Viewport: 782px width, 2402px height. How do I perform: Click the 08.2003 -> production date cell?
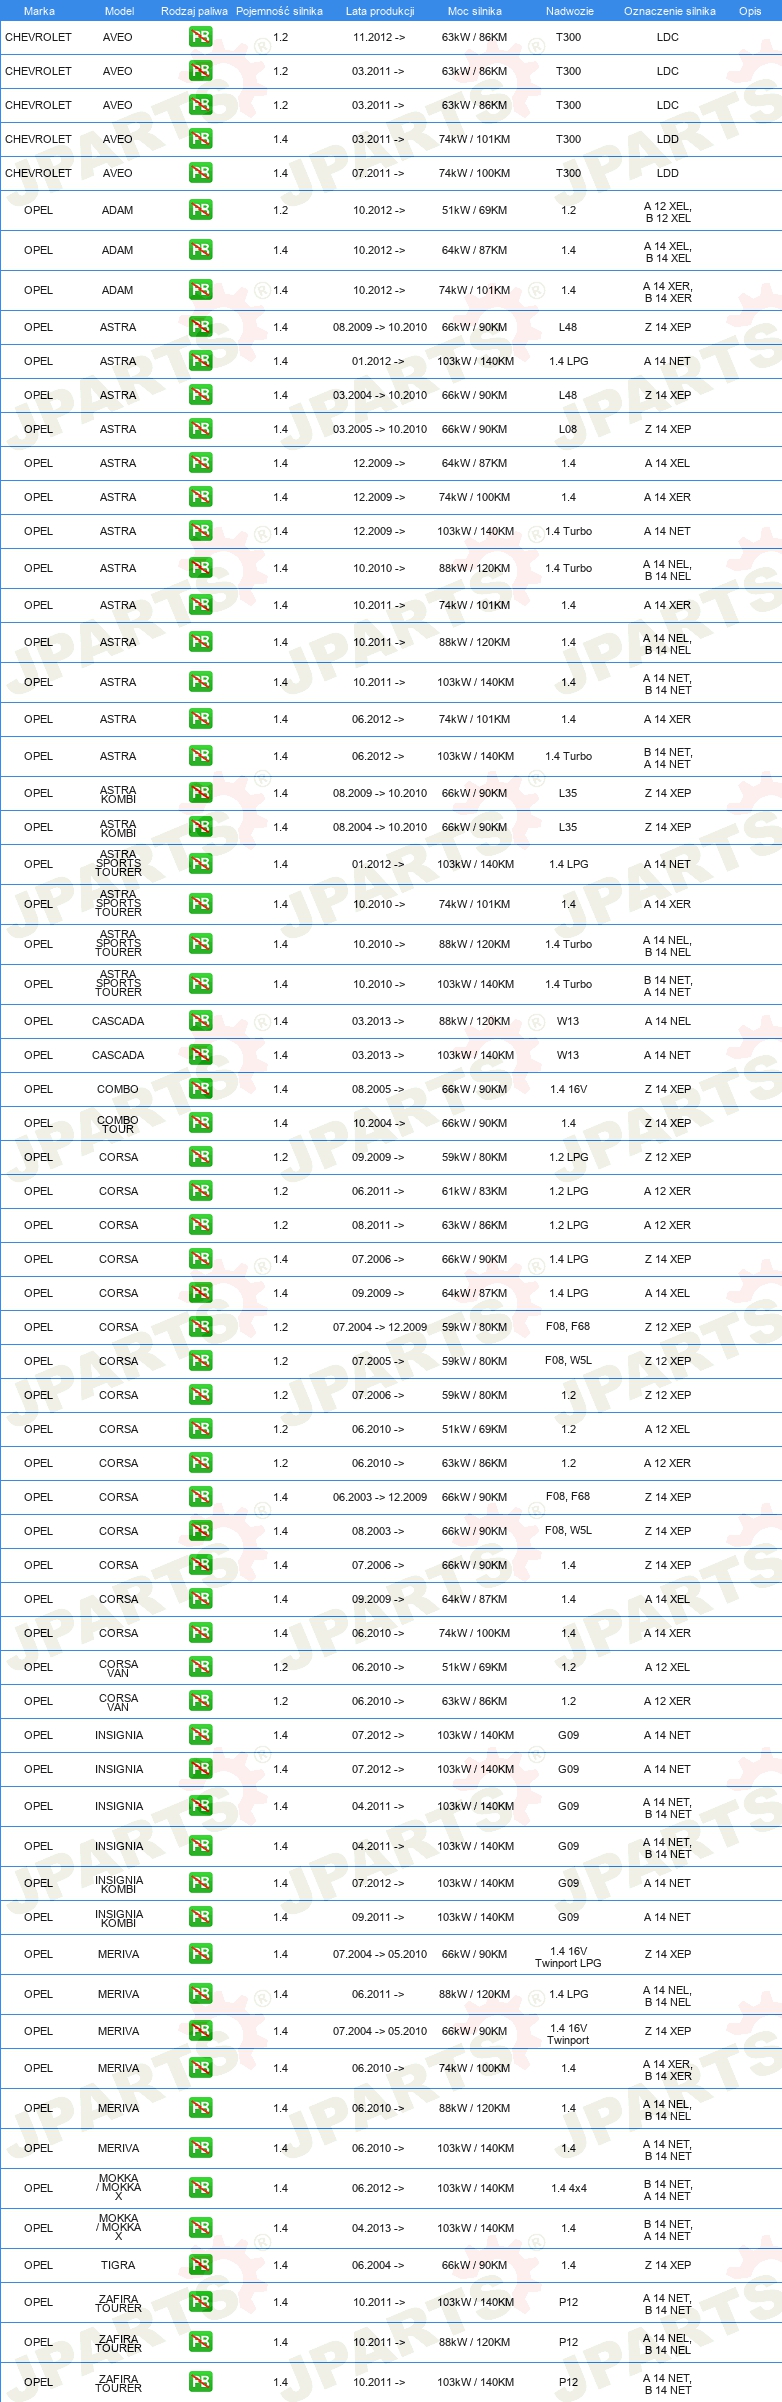tap(378, 1531)
